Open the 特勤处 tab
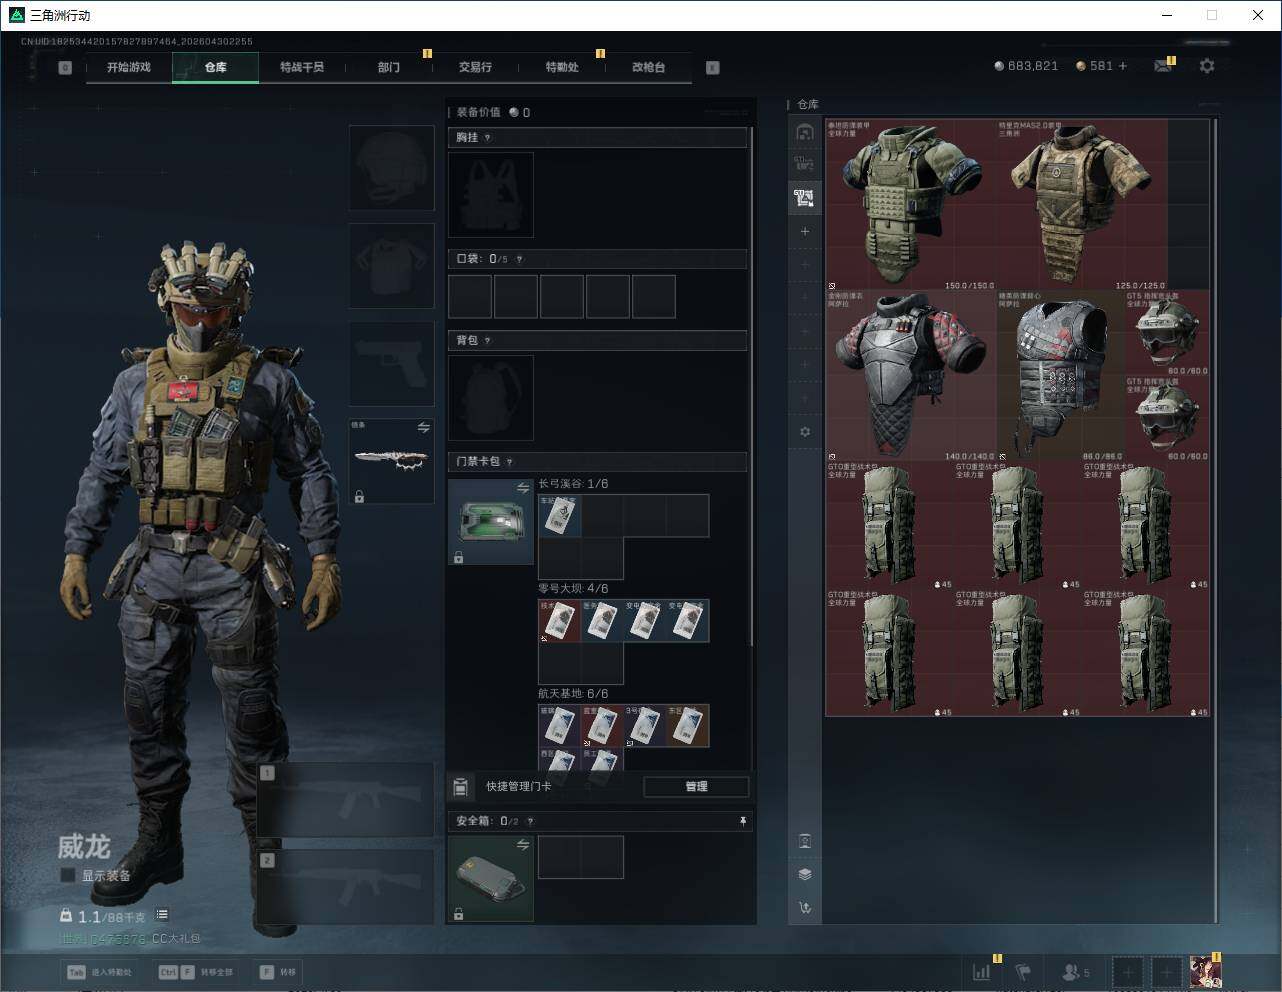 562,67
